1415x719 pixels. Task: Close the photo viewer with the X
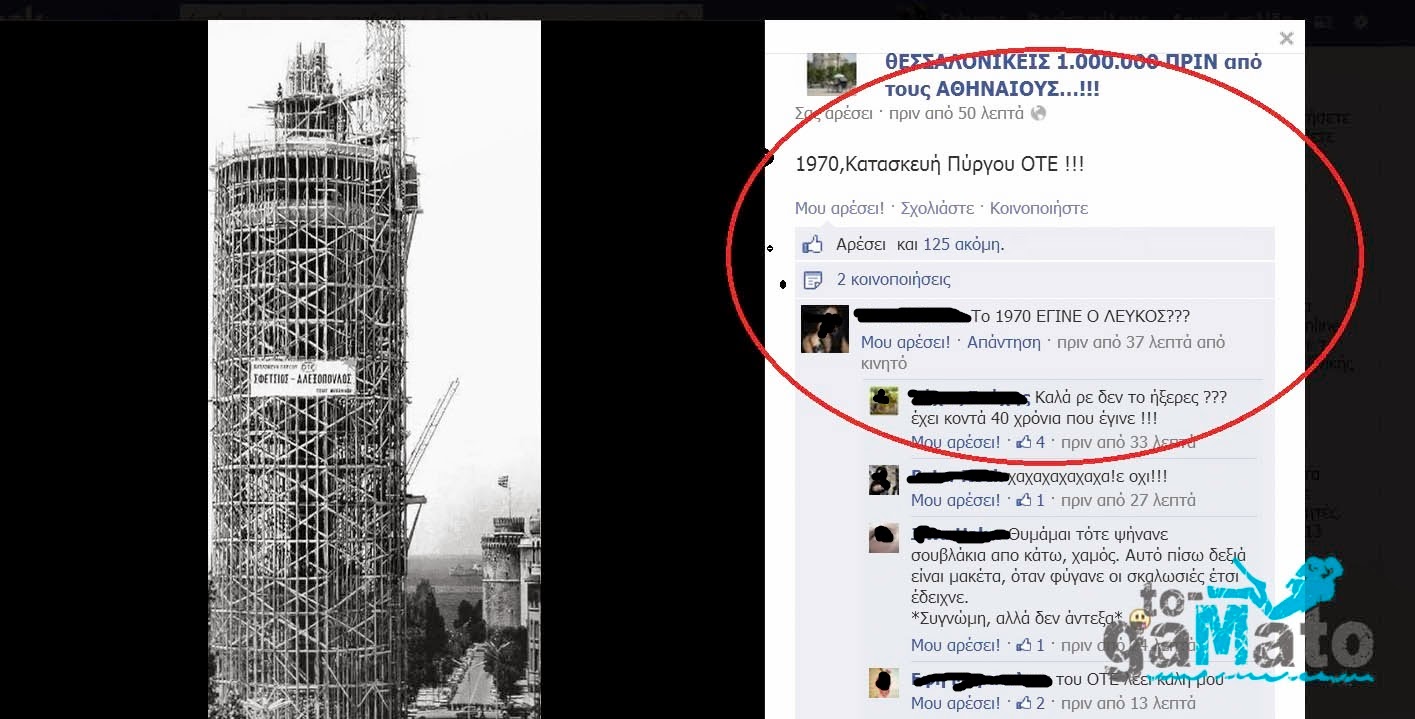[1286, 38]
